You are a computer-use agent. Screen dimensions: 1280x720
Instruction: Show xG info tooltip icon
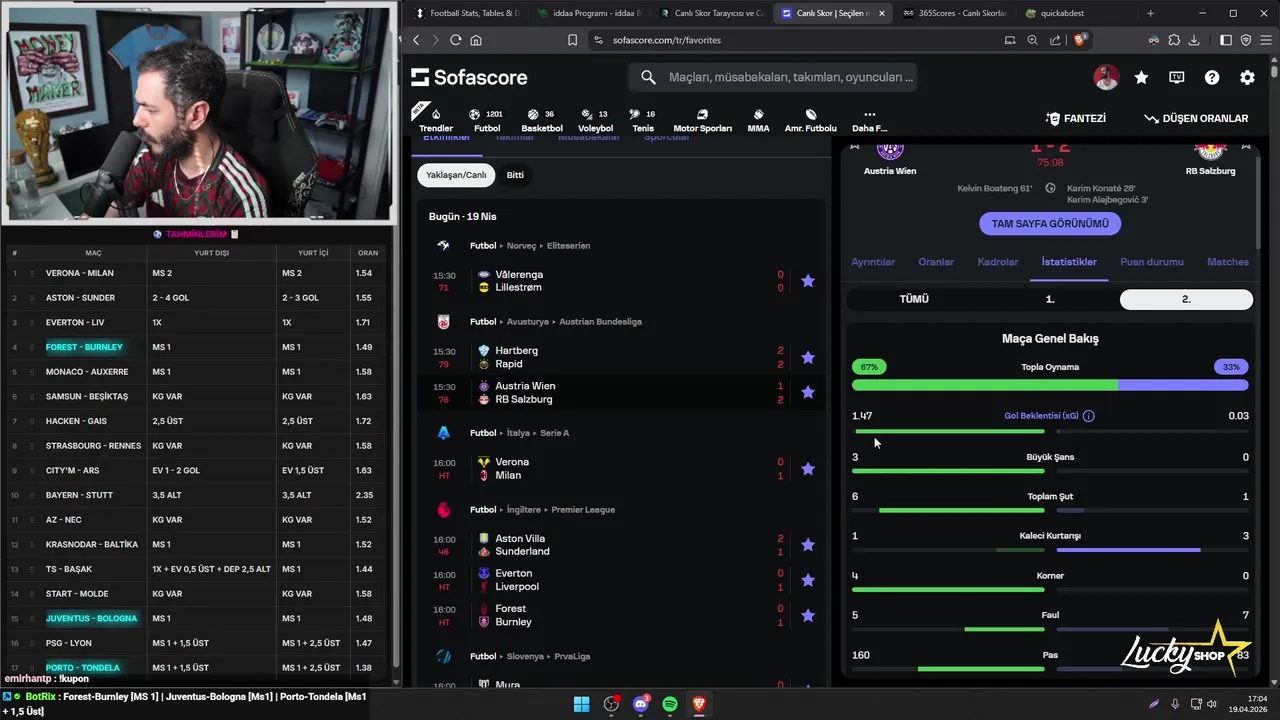1089,416
